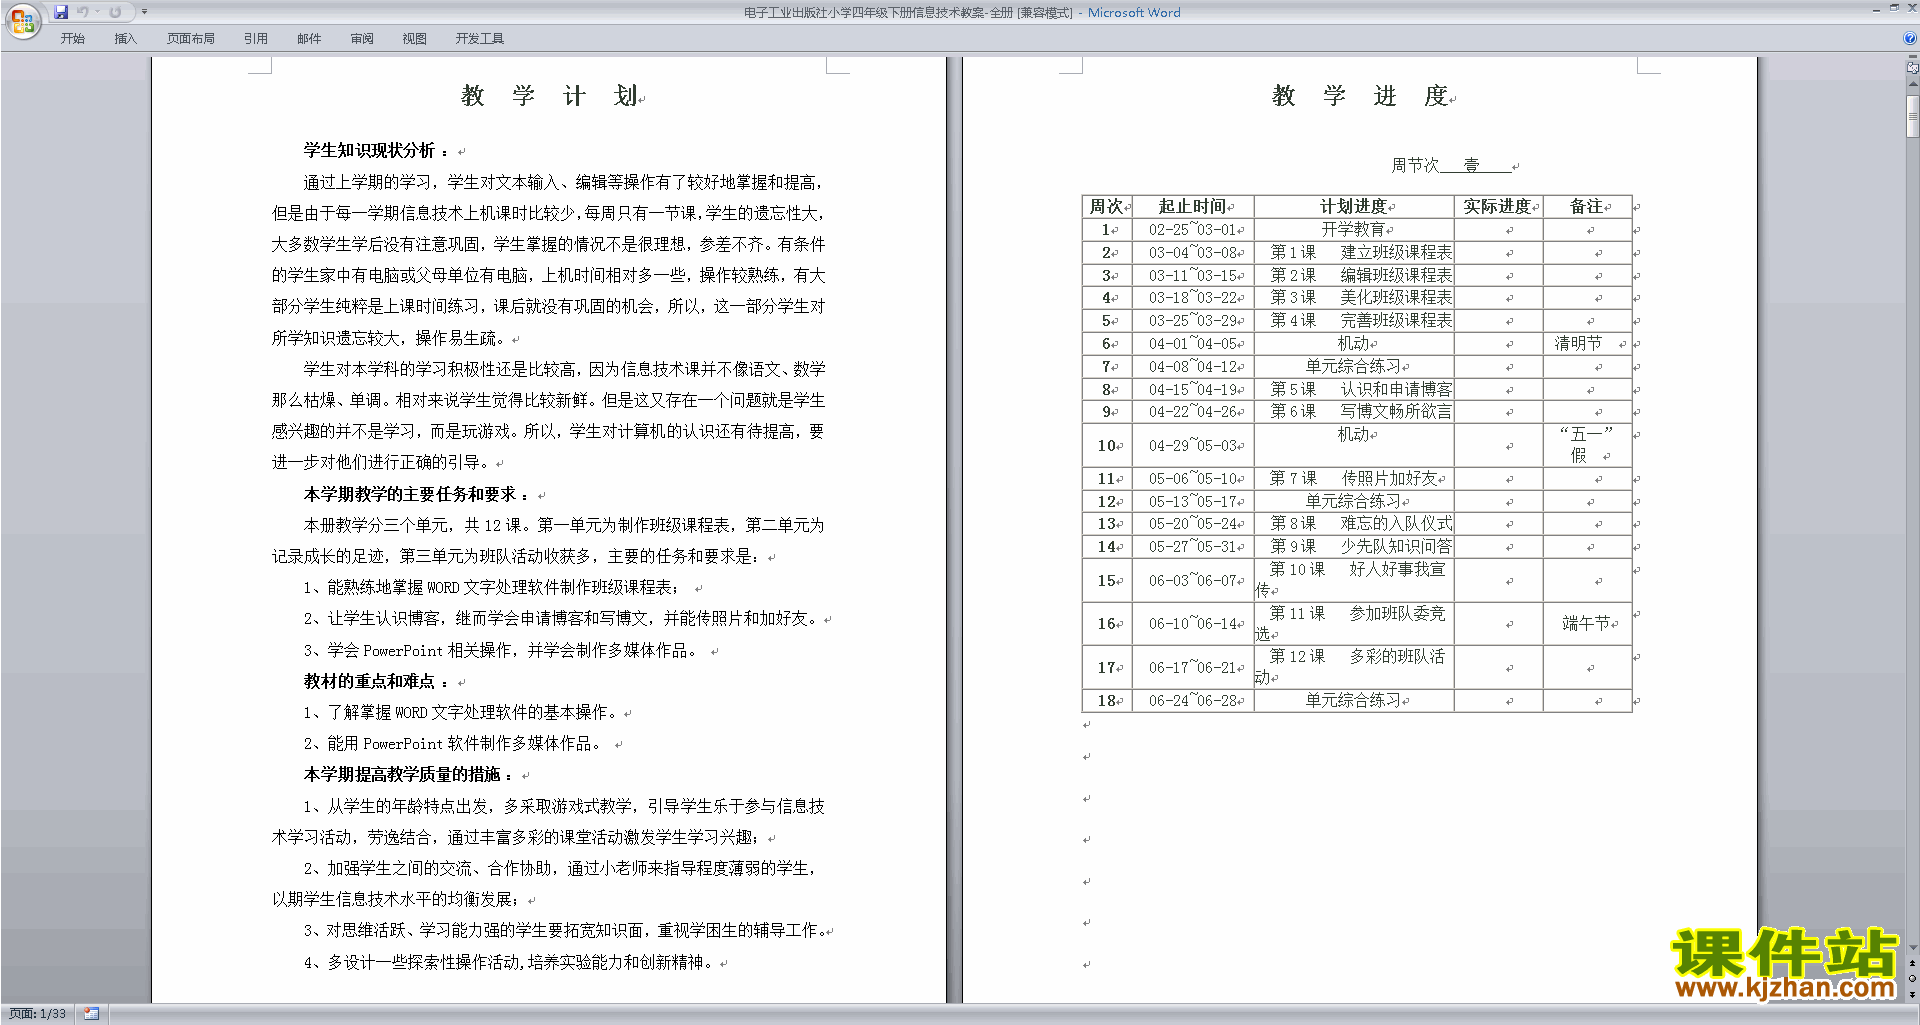The image size is (1920, 1025).
Task: Click the date cell 06-03~06-07
Action: tap(1193, 580)
